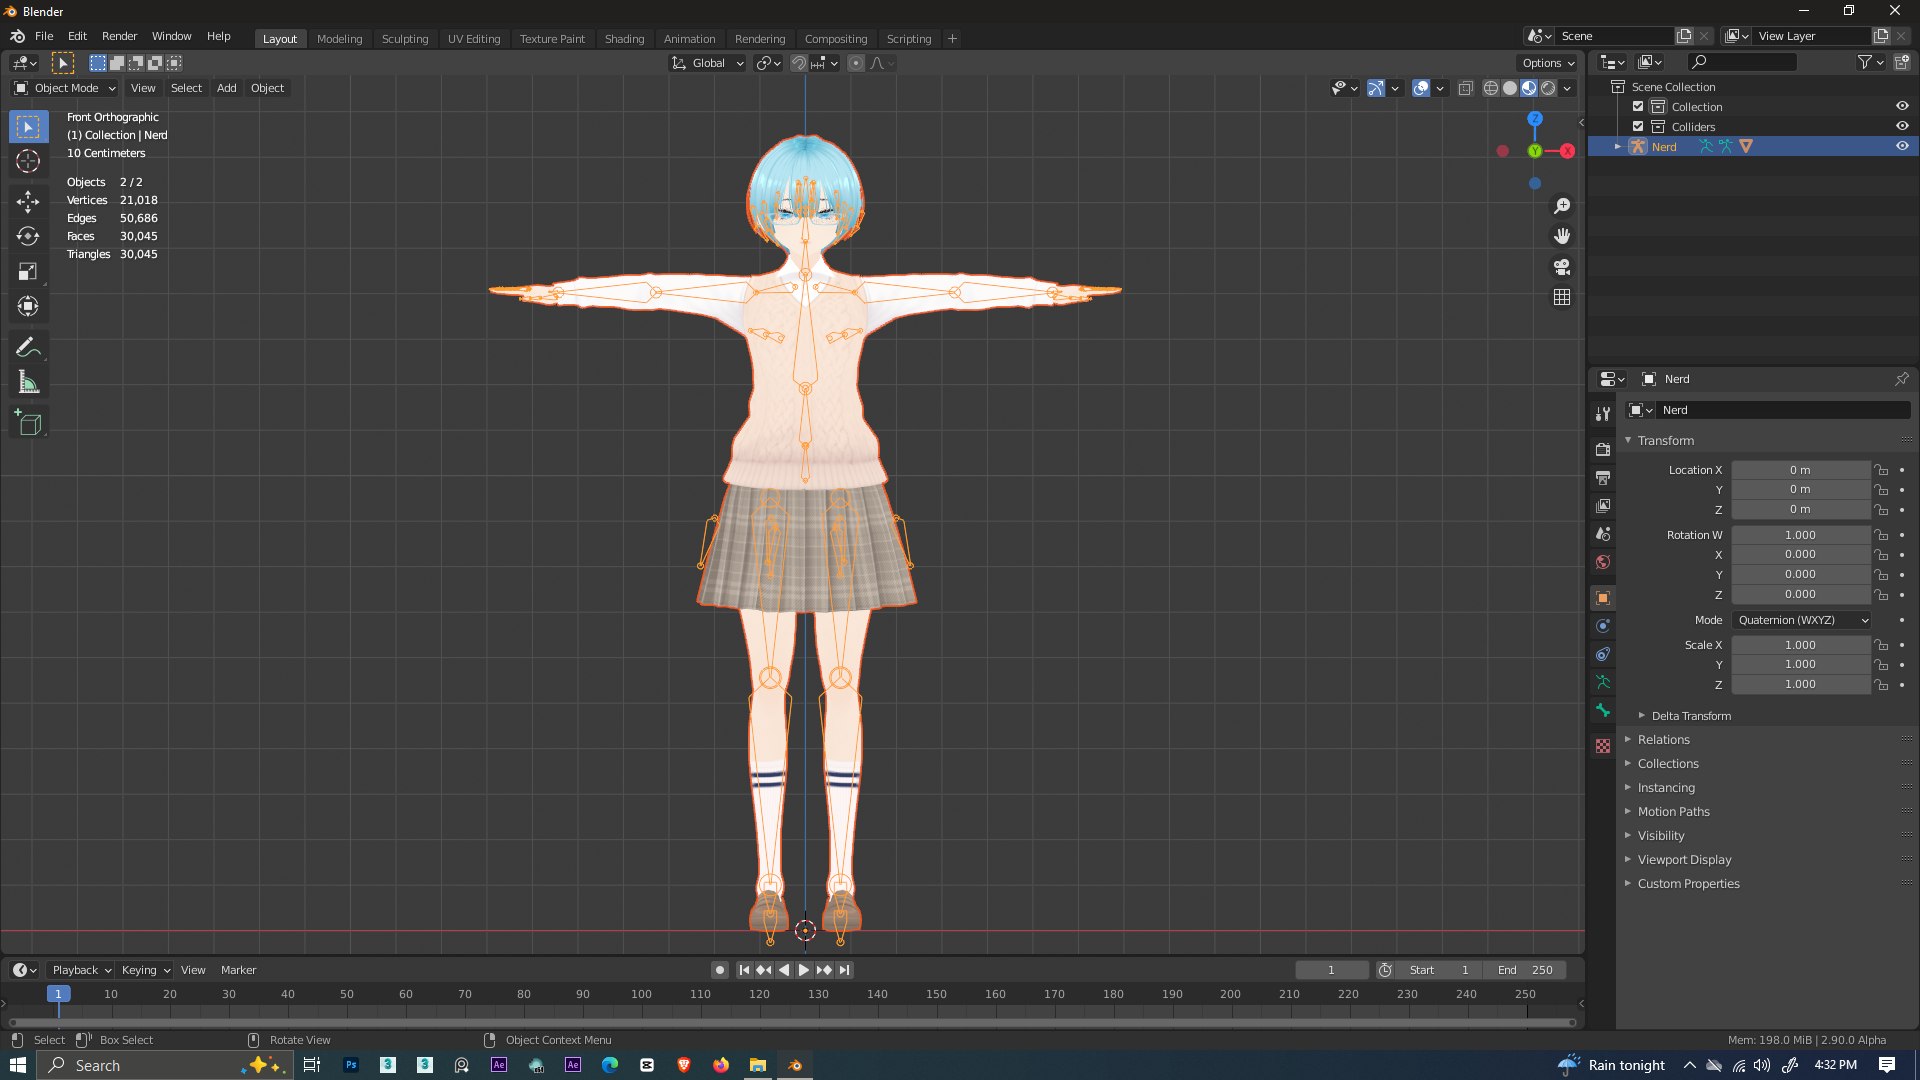
Task: Hide Collection with its eye icon
Action: click(x=1902, y=106)
